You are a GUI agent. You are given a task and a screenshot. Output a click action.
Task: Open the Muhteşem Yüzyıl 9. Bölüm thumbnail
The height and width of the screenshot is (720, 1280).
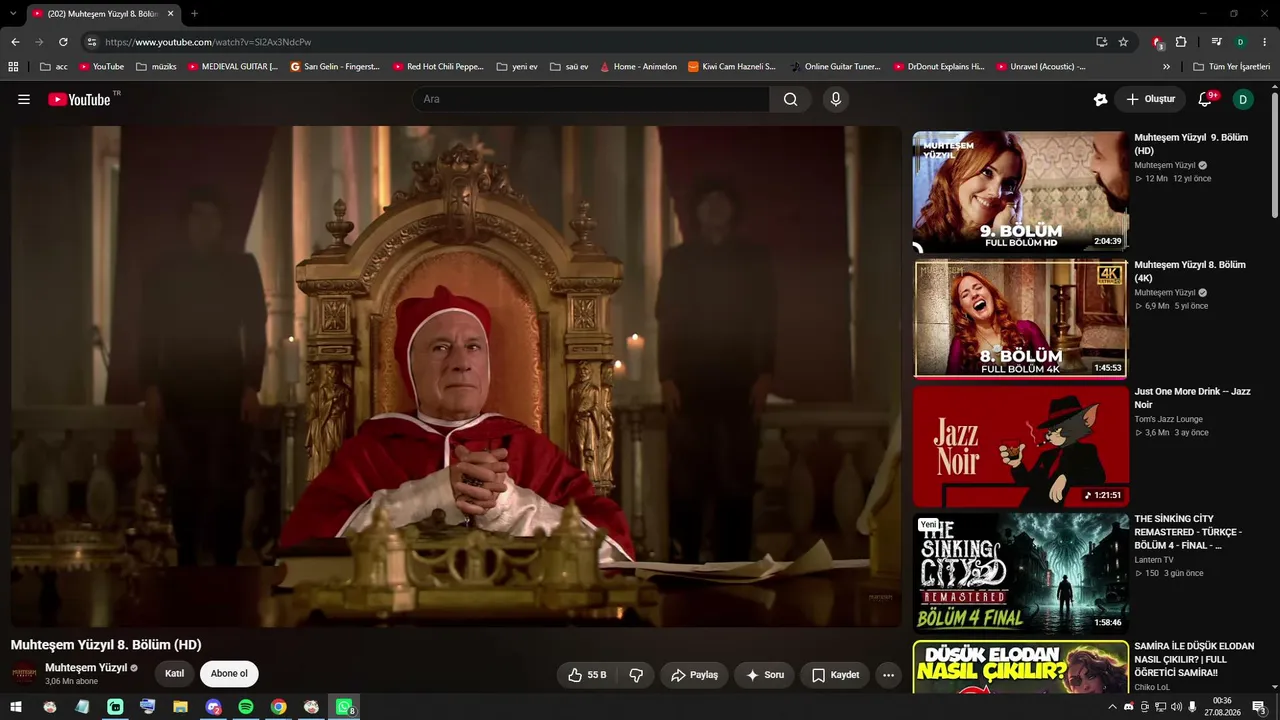[1021, 191]
